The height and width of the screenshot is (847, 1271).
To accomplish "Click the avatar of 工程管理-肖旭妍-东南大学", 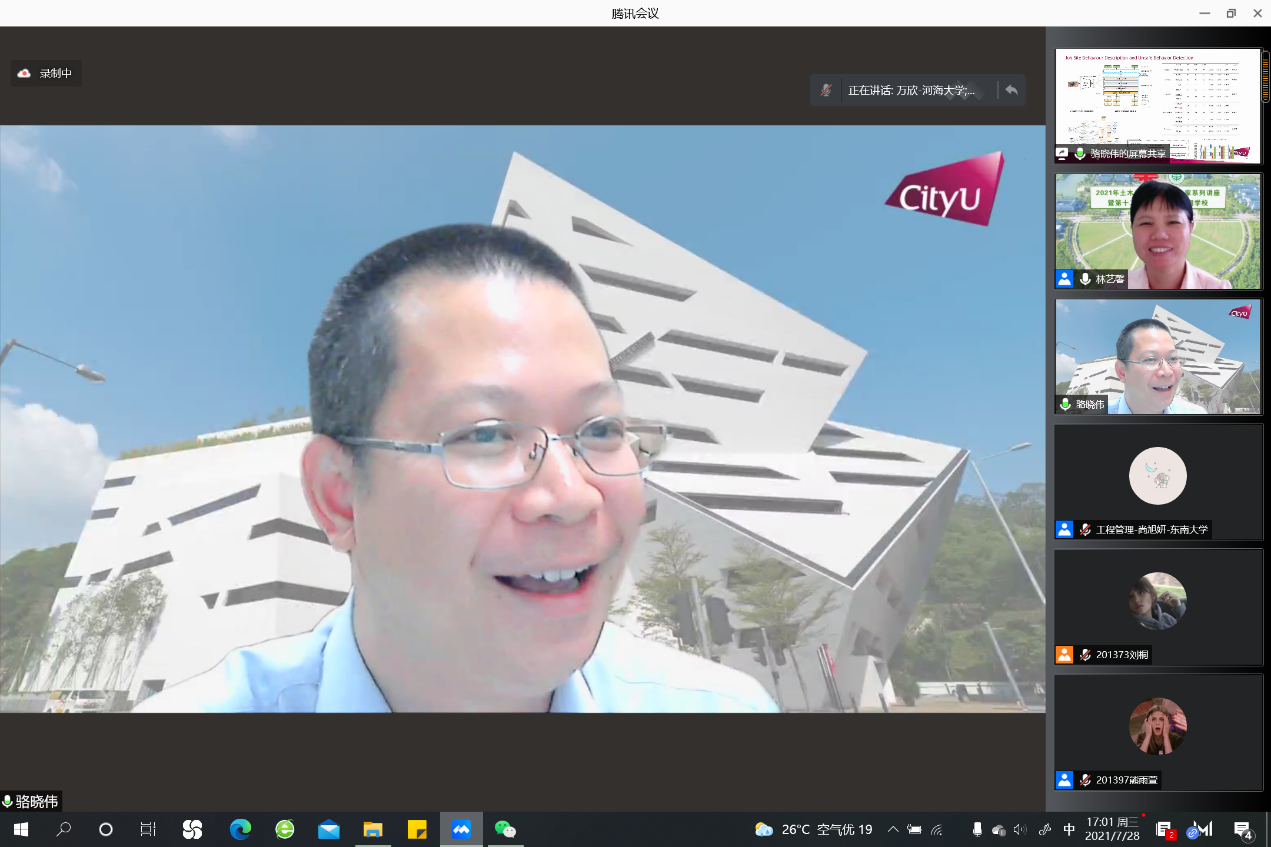I will (1157, 475).
